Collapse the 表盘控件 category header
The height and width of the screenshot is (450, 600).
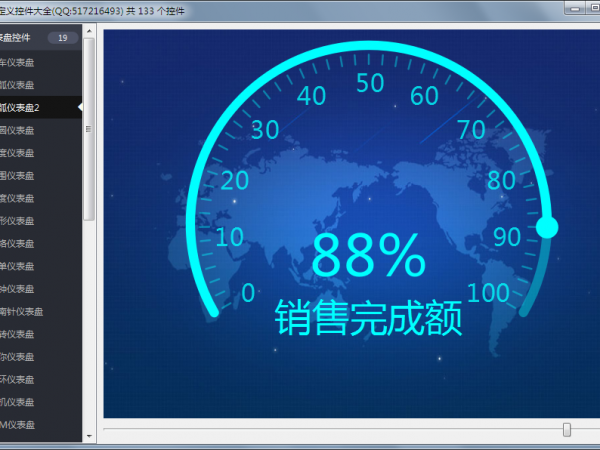click(x=22, y=38)
